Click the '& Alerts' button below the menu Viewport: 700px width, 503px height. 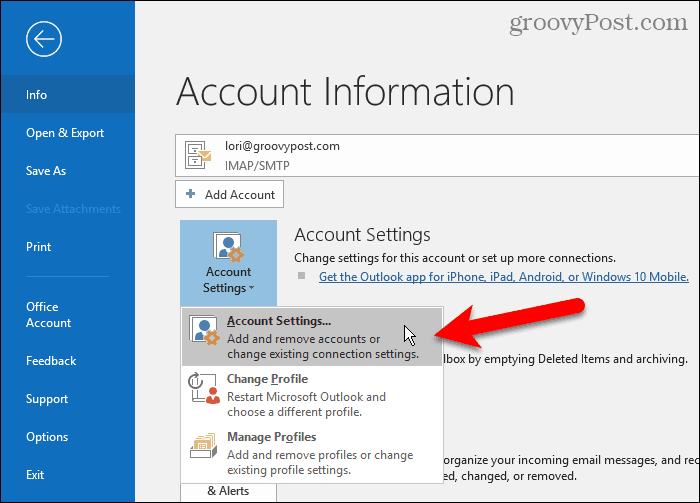click(x=229, y=493)
